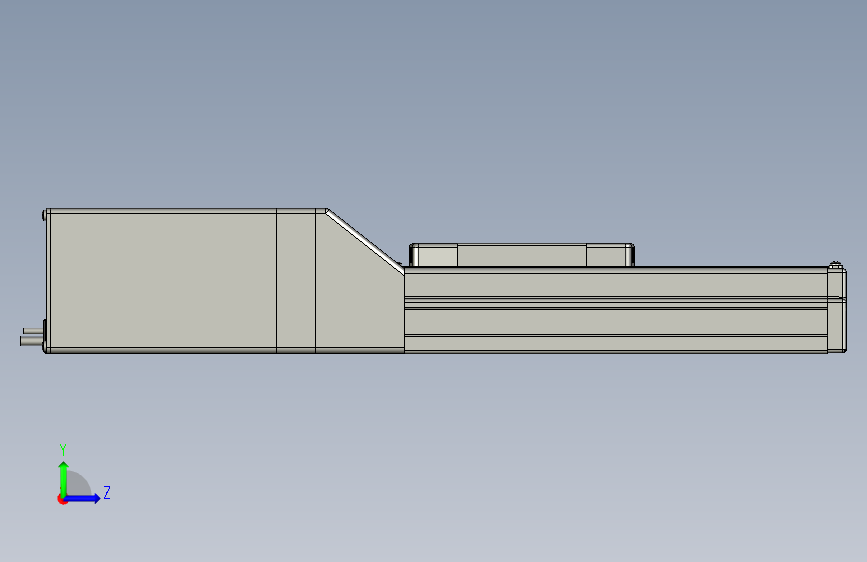Select the end cap at the rail's right end
Screen dimensions: 867x562
(837, 309)
